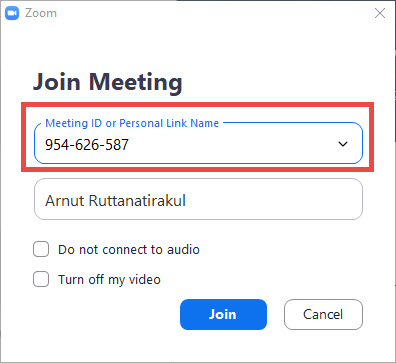Click the Zoom title text in title bar
Image resolution: width=396 pixels, height=363 pixels.
tap(41, 13)
